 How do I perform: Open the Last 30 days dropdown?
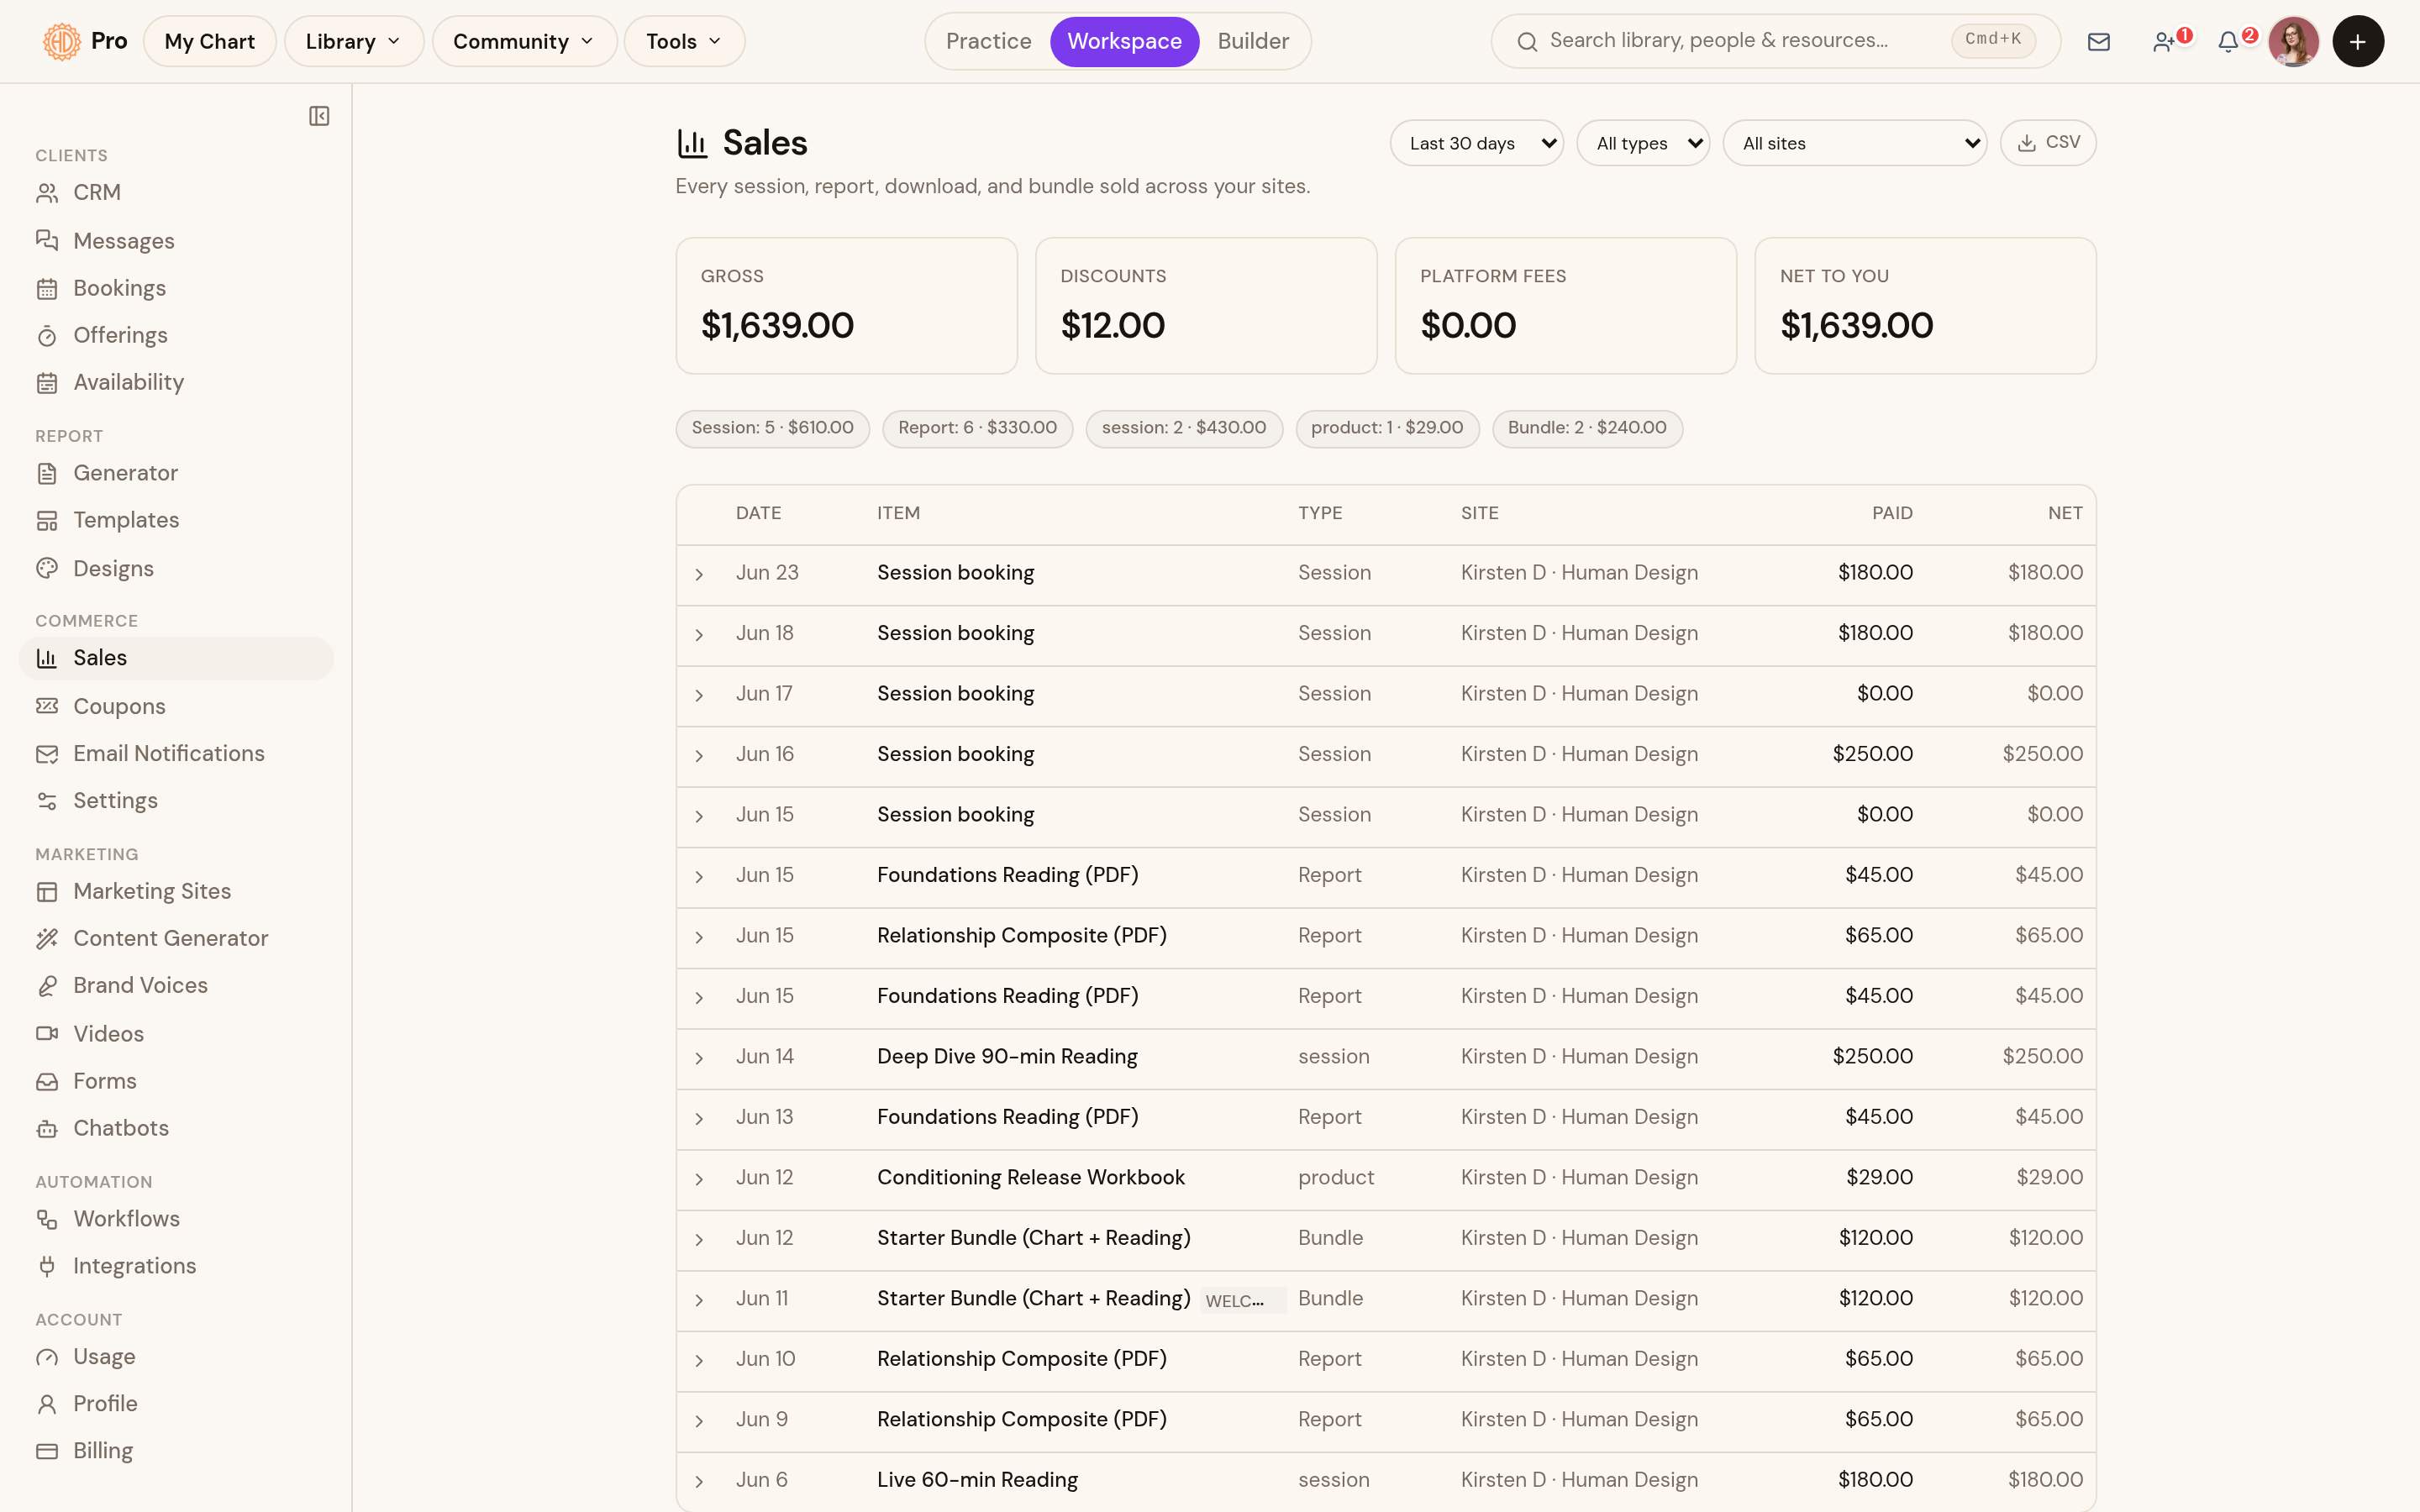1476,143
